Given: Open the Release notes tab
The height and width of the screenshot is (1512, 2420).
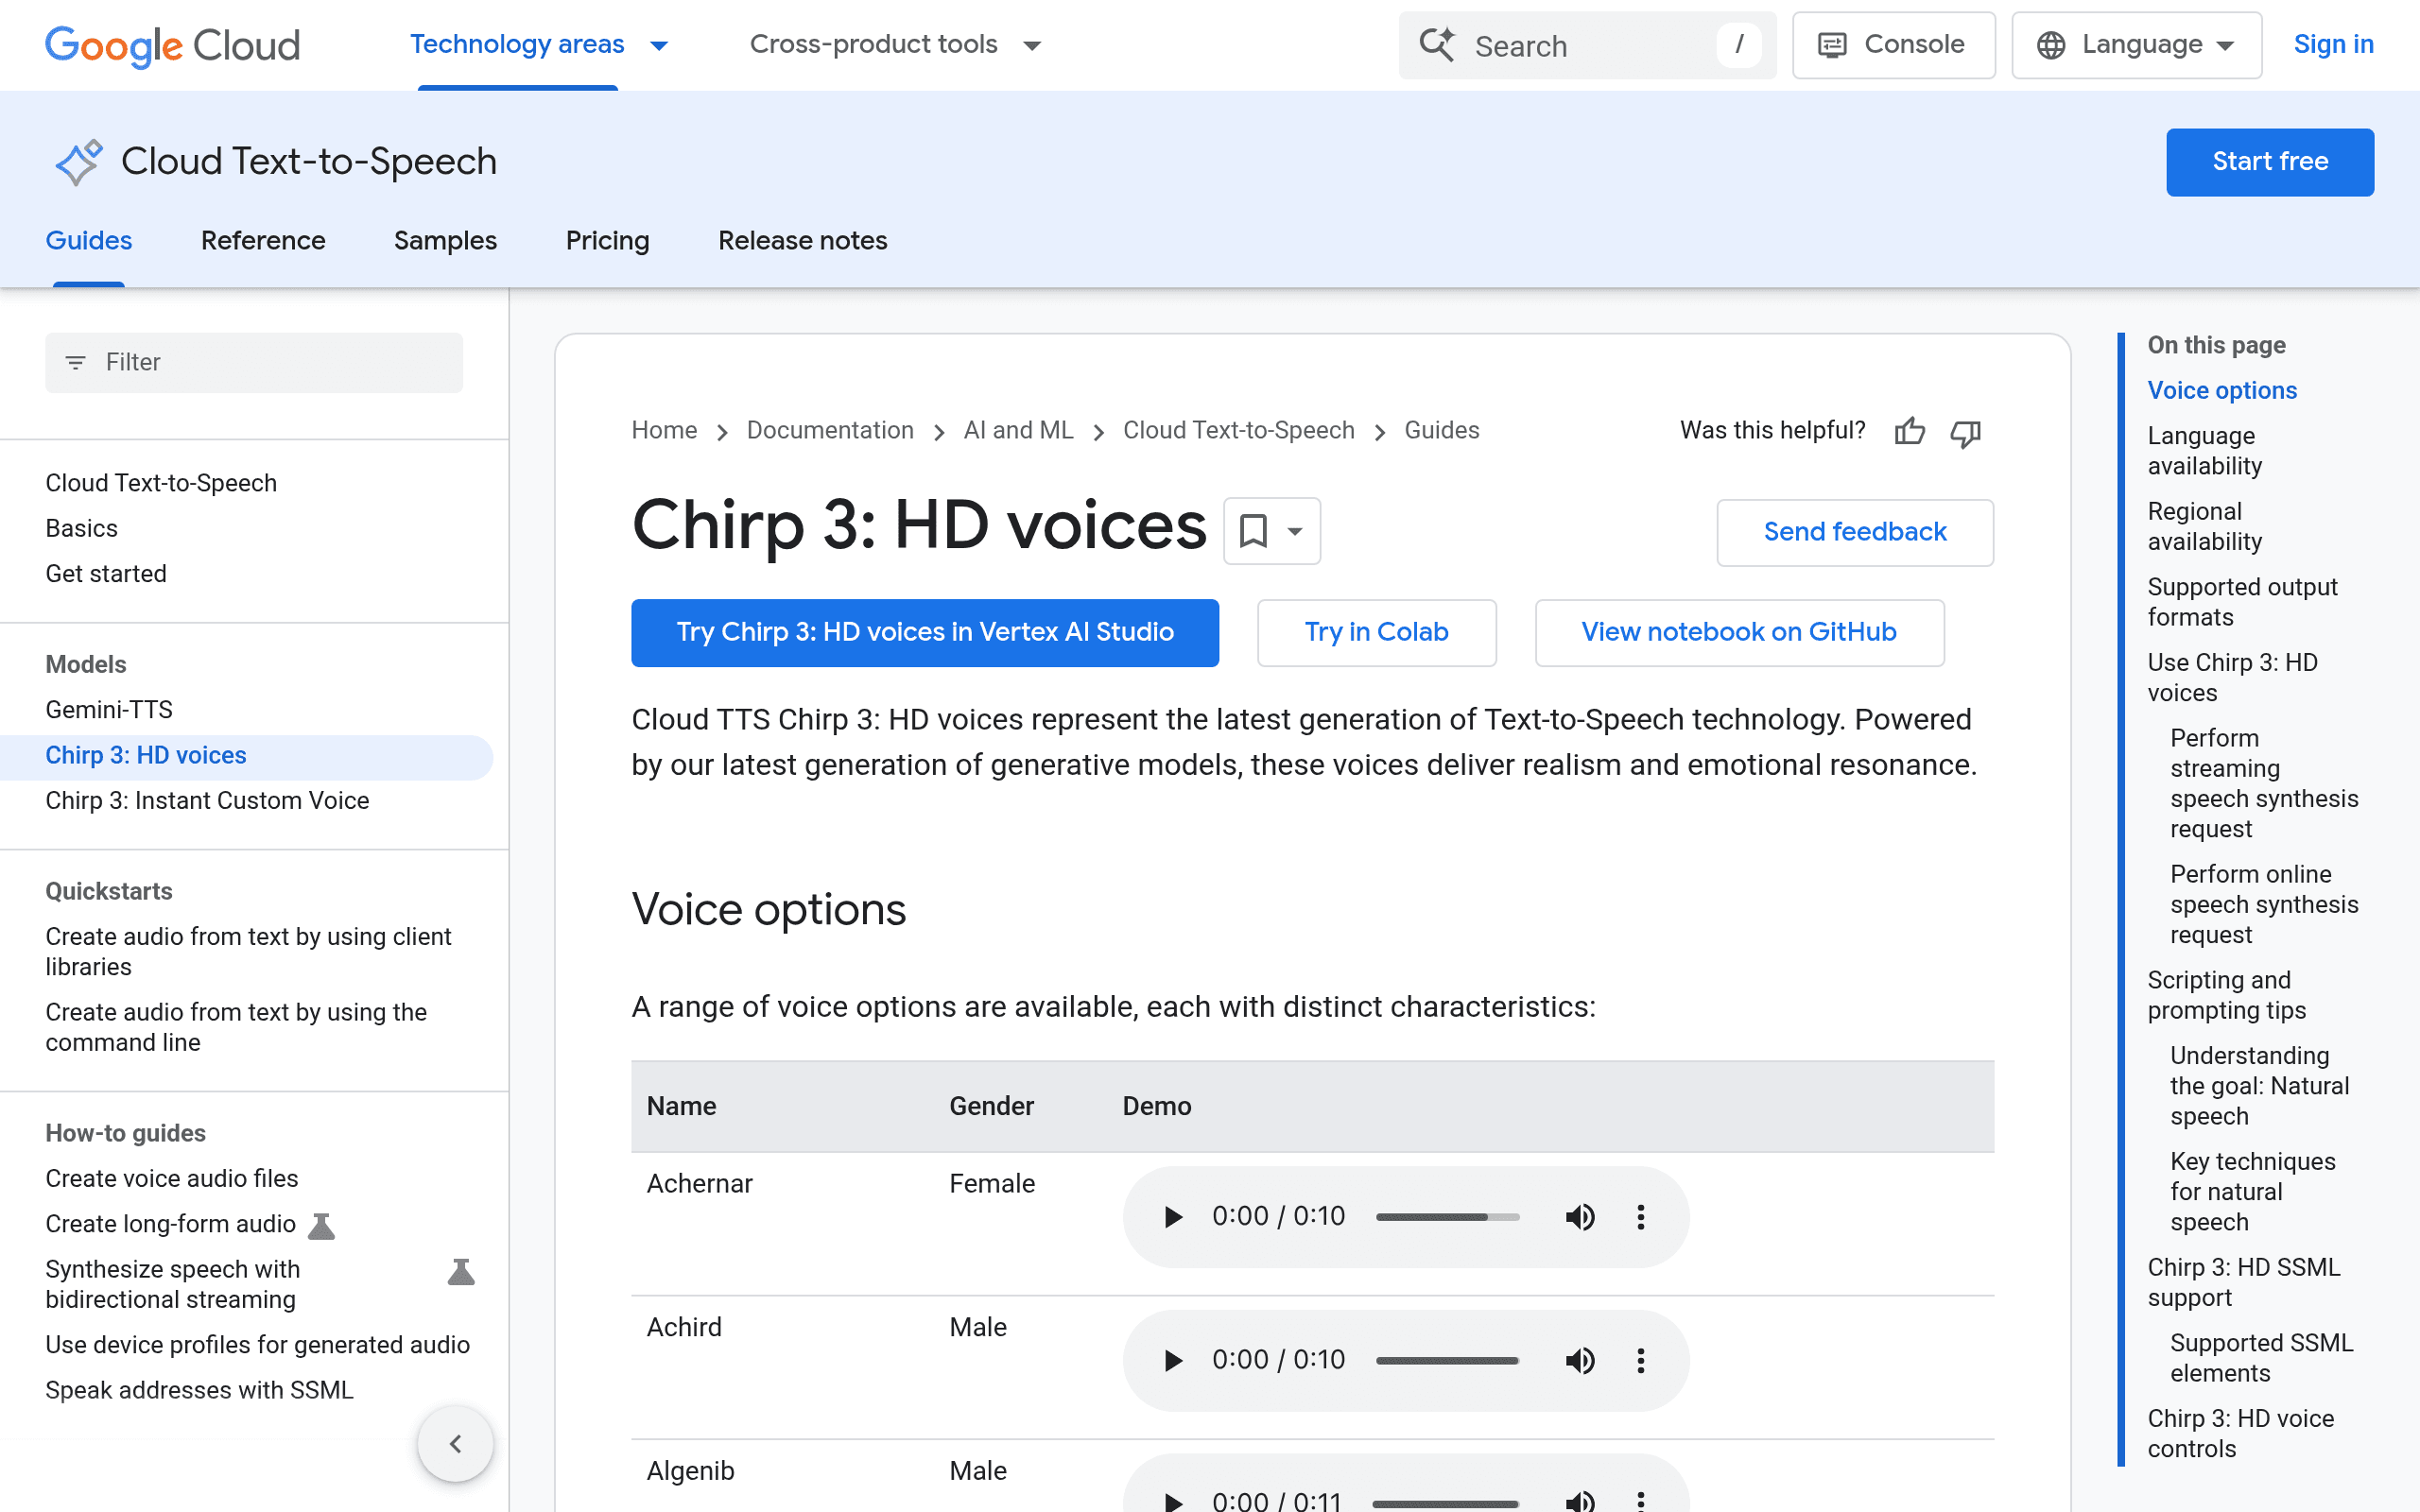Looking at the screenshot, I should [802, 240].
